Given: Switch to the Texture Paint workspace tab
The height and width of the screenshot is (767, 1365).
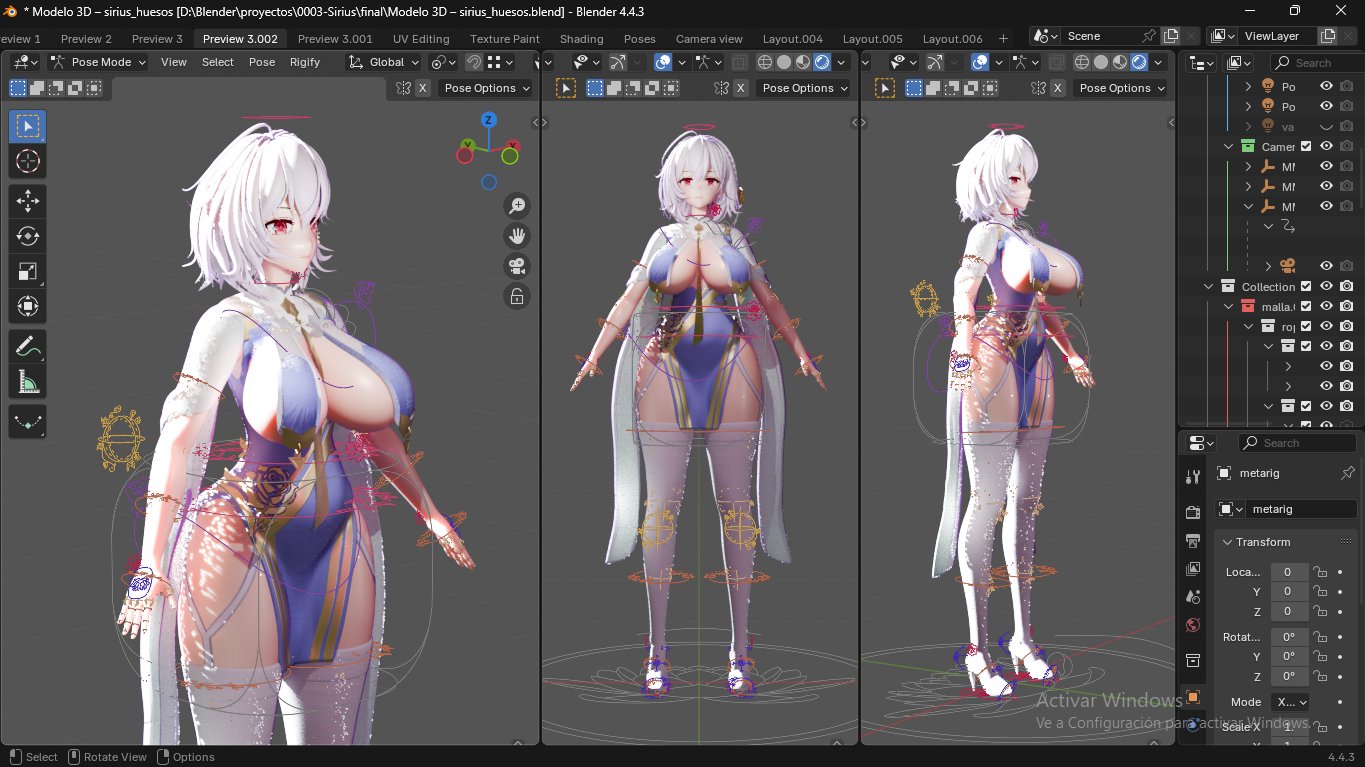Looking at the screenshot, I should tap(505, 39).
